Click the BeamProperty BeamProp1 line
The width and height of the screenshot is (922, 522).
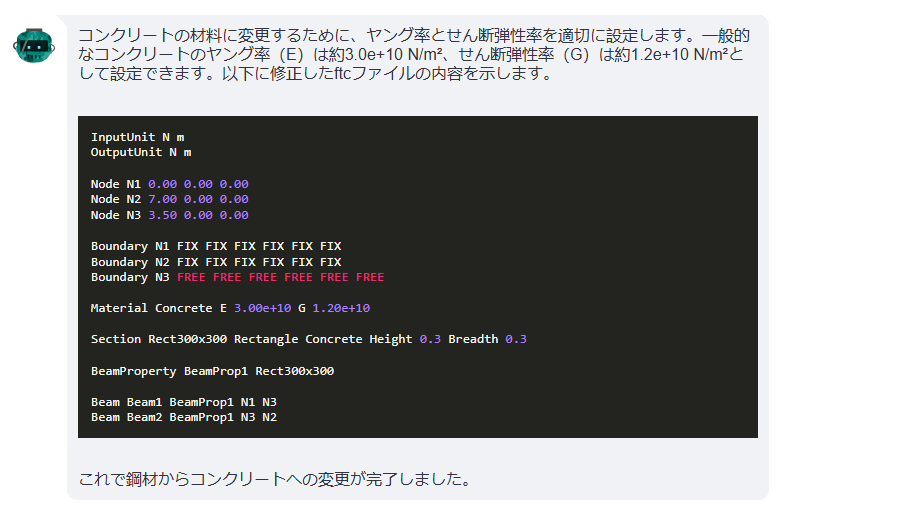click(x=212, y=371)
